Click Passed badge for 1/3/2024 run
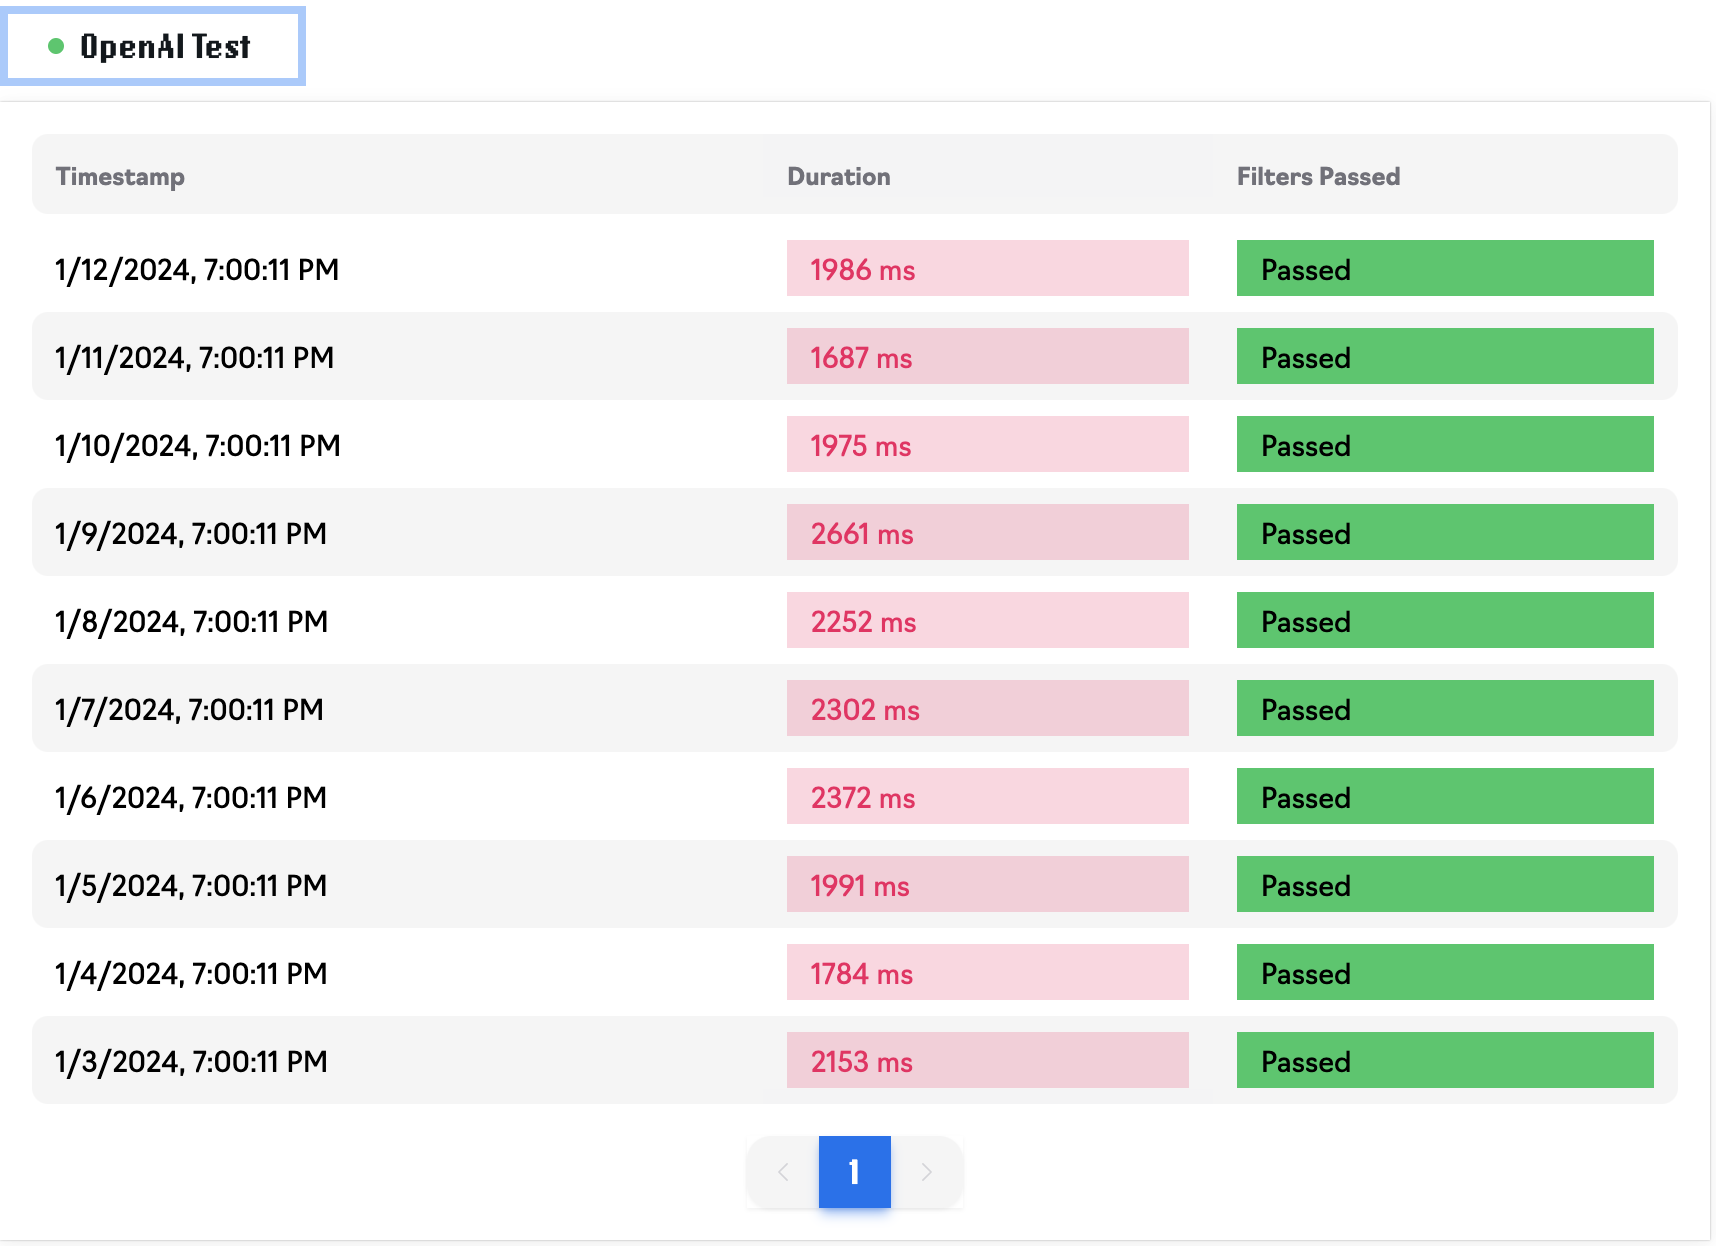 coord(1444,1061)
